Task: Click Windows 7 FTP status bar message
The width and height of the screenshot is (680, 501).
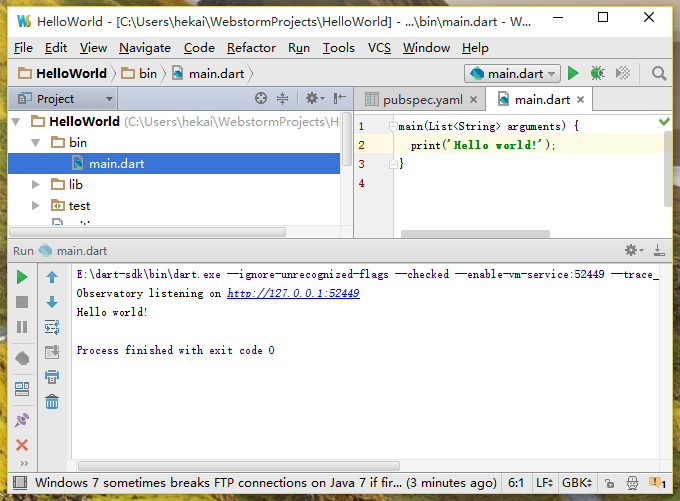Action: (265, 483)
